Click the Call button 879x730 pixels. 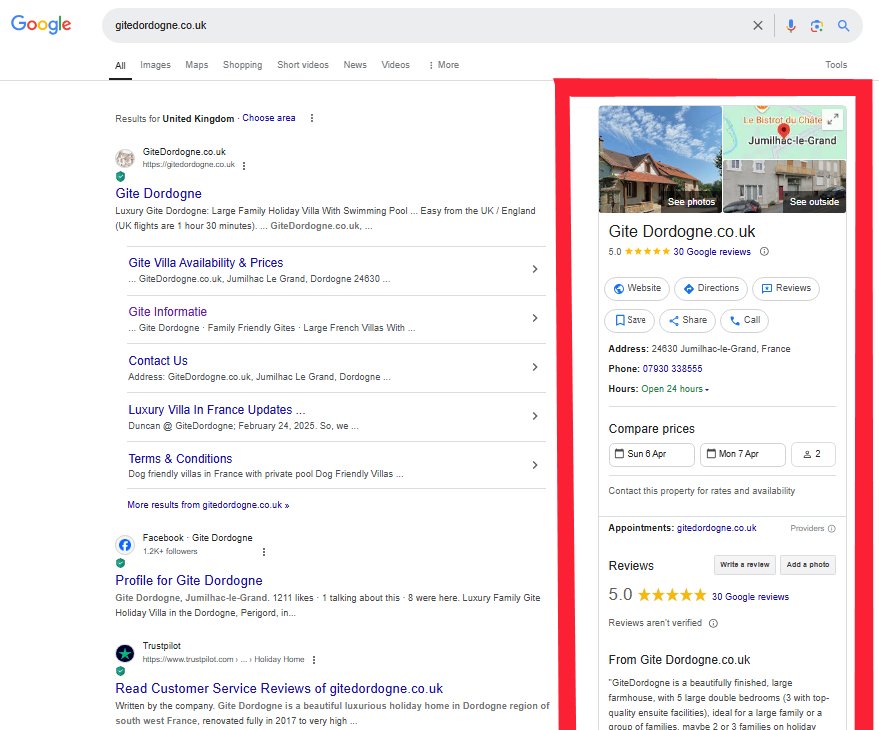pyautogui.click(x=744, y=320)
